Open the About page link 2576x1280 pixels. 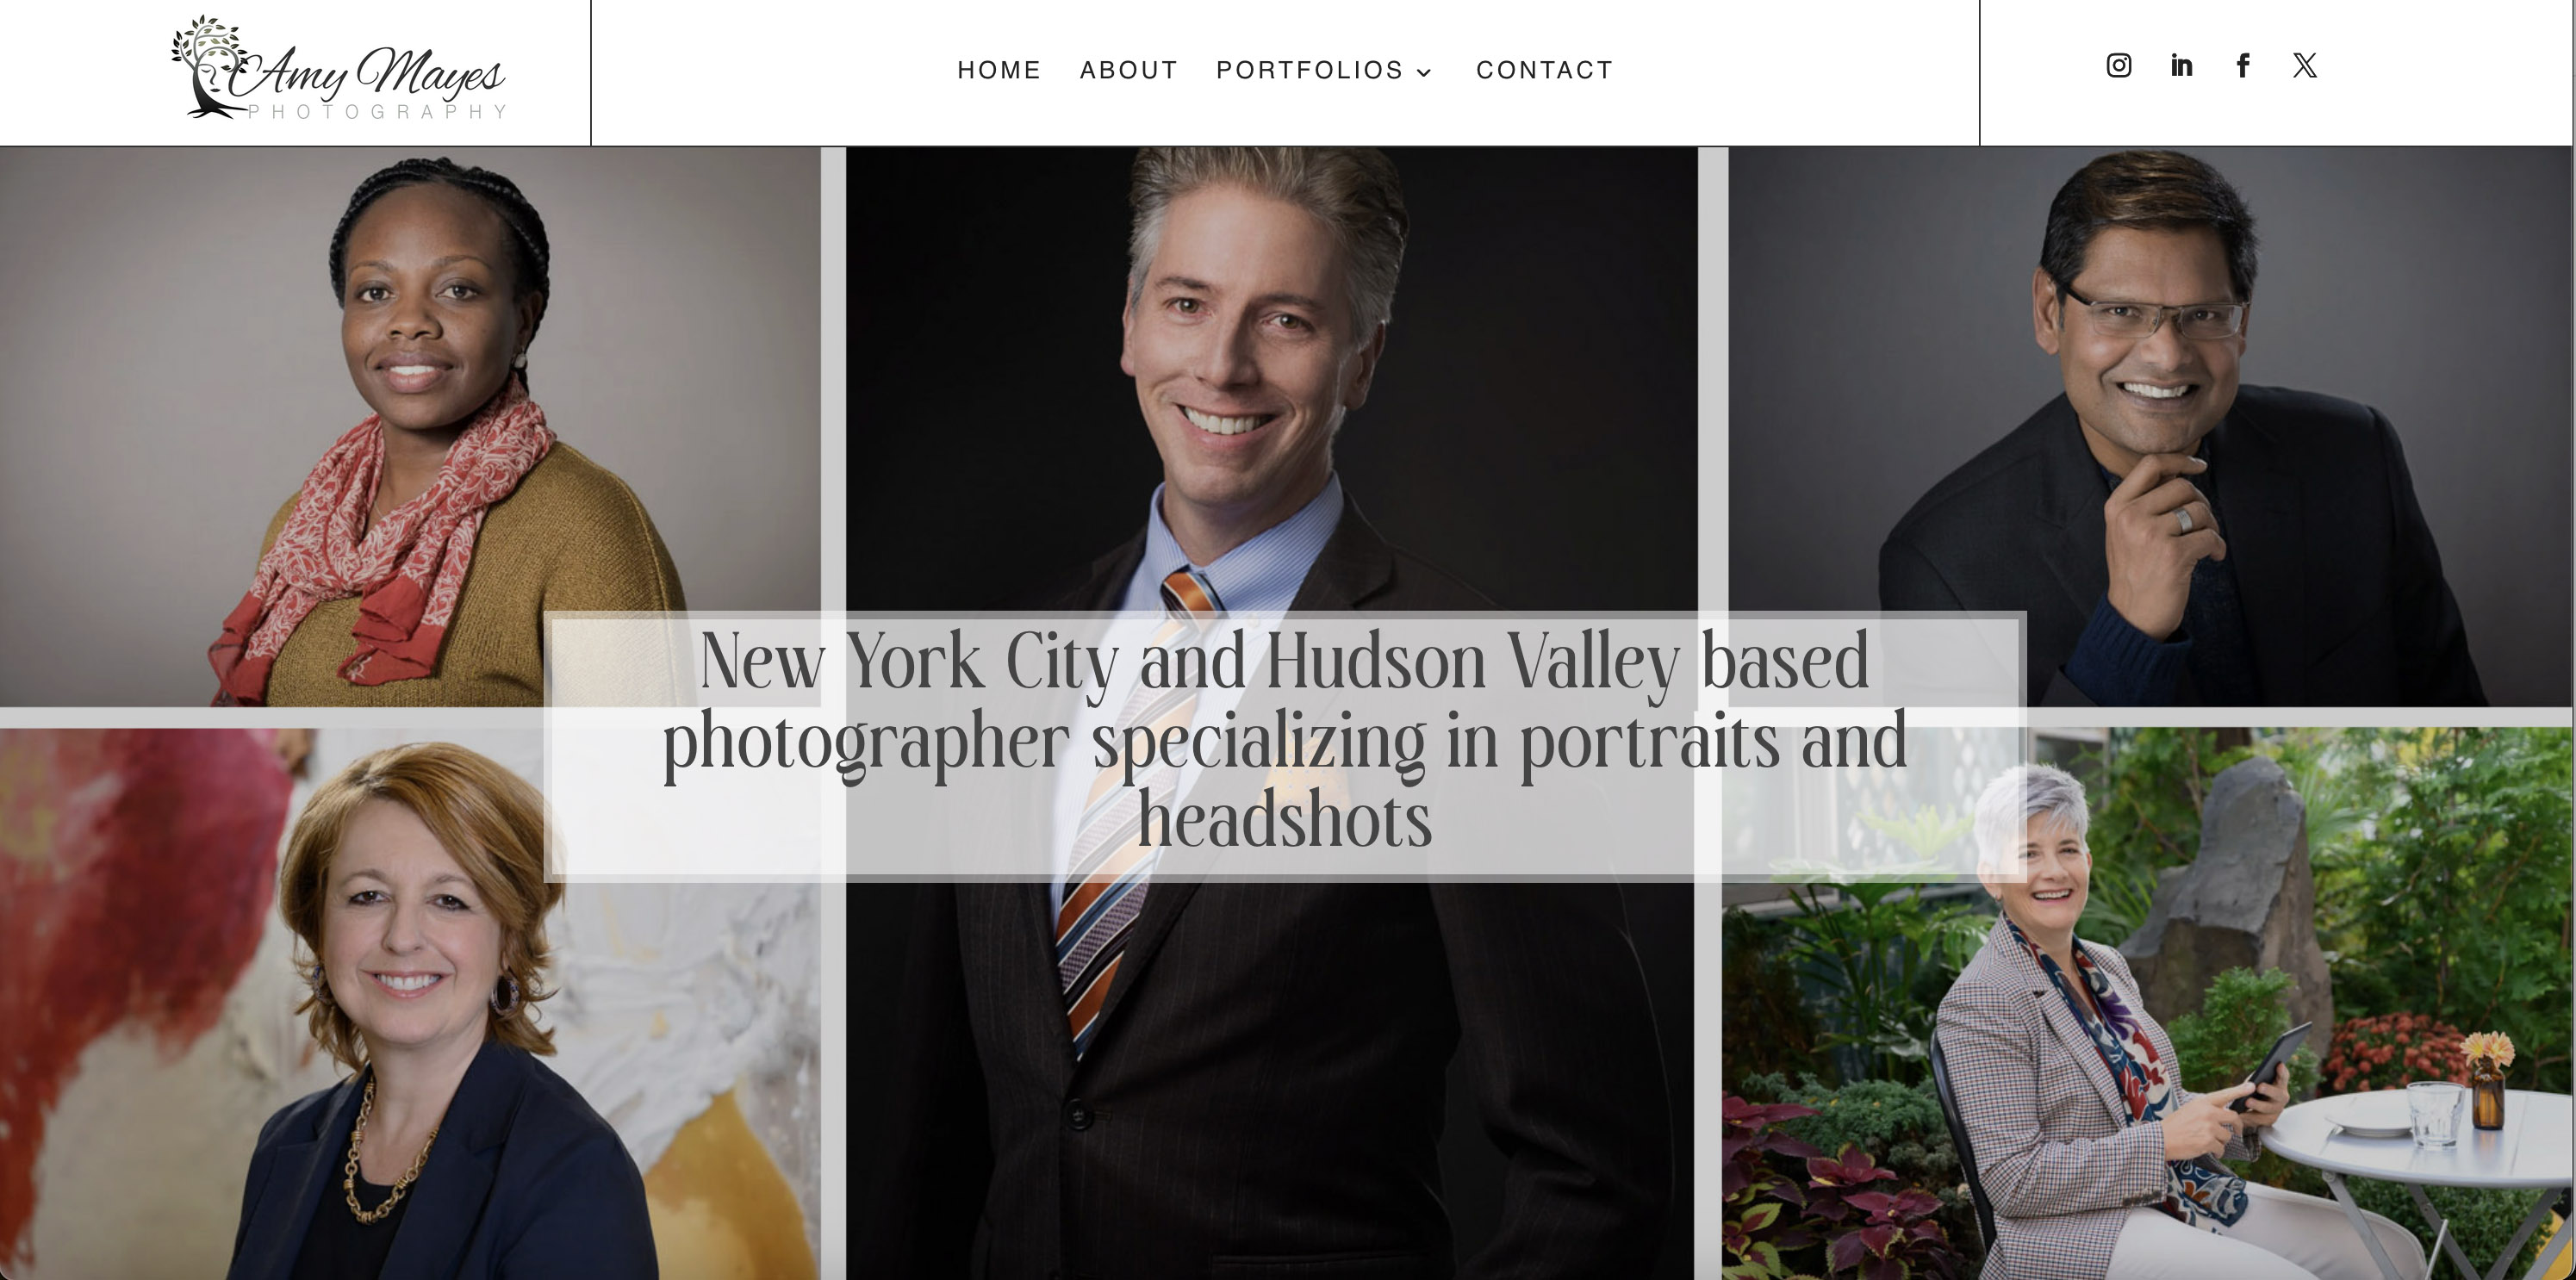click(1129, 70)
